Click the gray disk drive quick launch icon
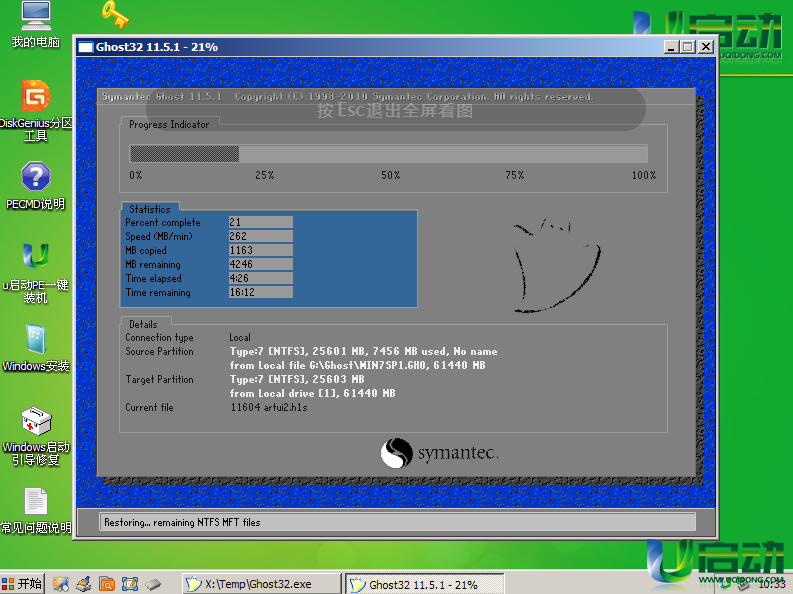The width and height of the screenshot is (793, 594). (x=153, y=584)
